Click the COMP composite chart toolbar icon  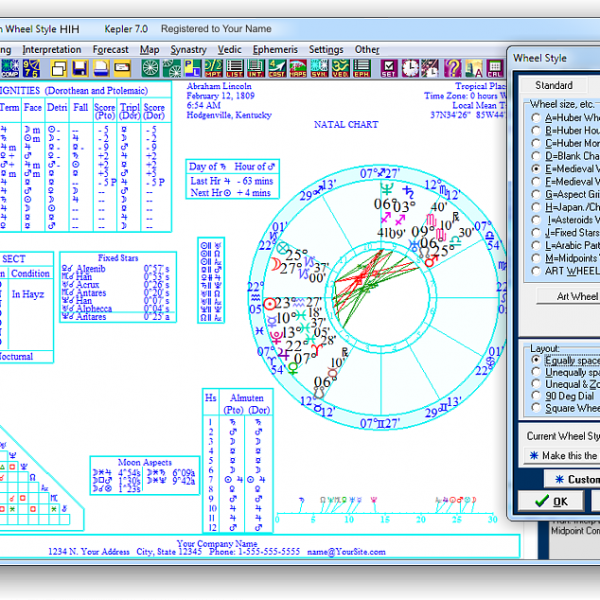tap(8, 68)
